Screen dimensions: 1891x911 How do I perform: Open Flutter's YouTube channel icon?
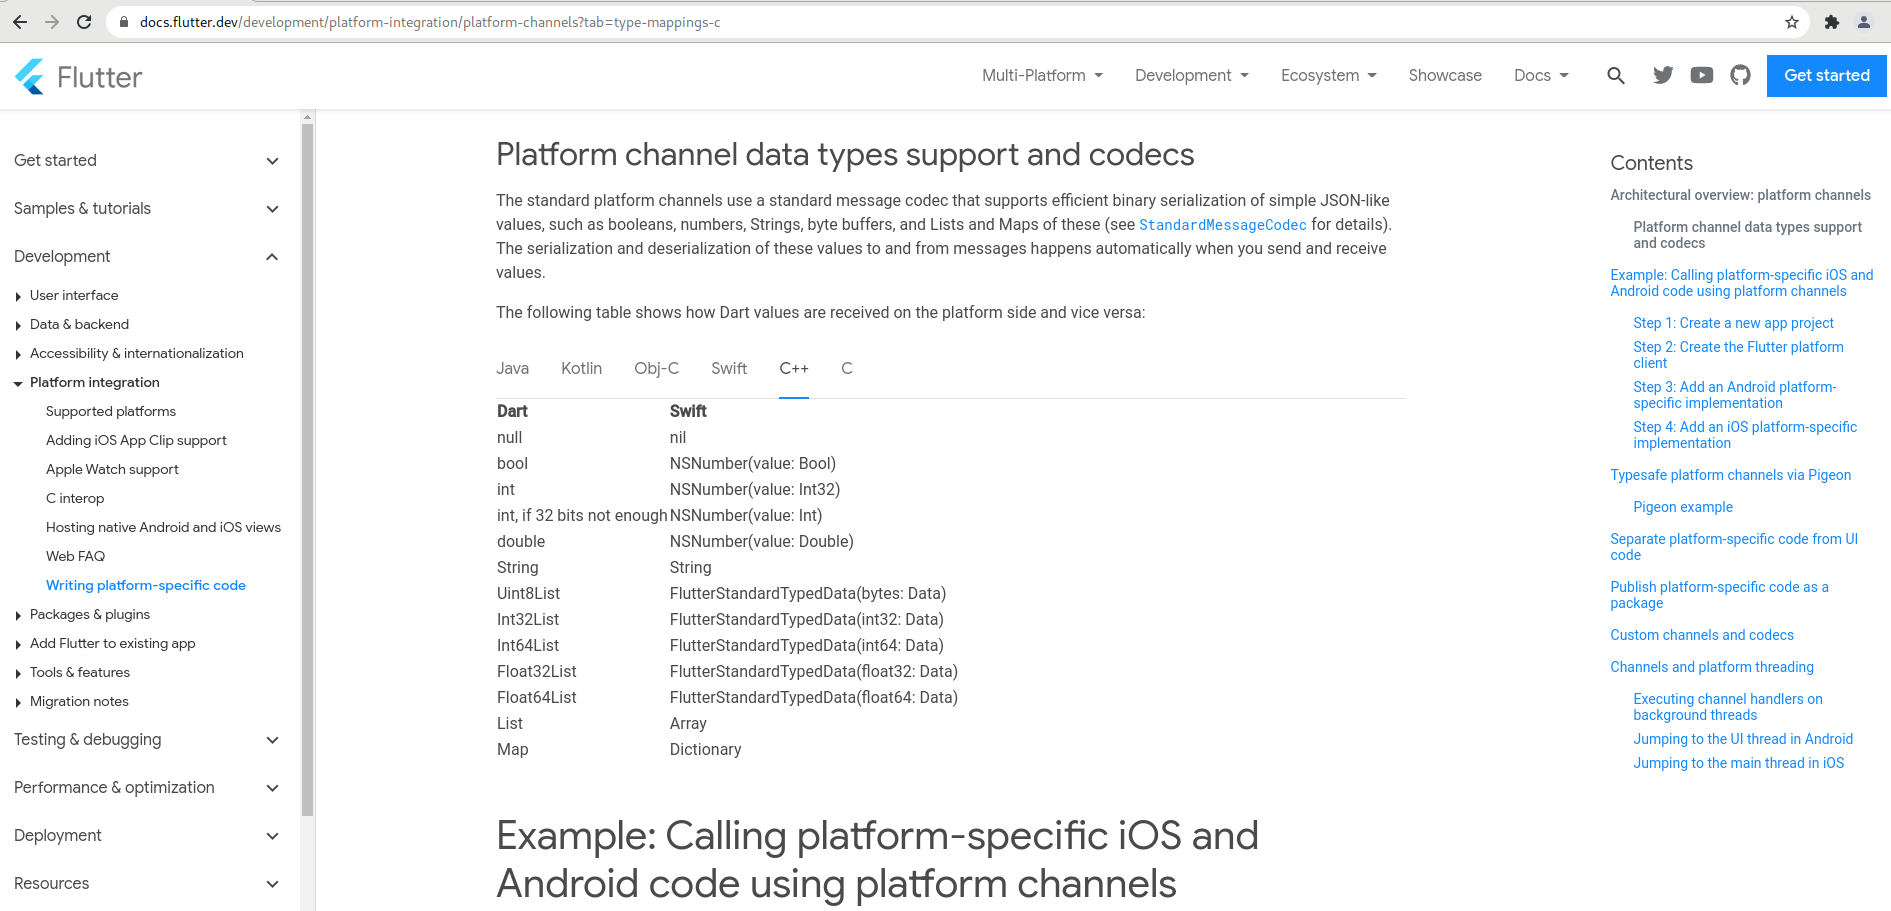click(x=1702, y=75)
